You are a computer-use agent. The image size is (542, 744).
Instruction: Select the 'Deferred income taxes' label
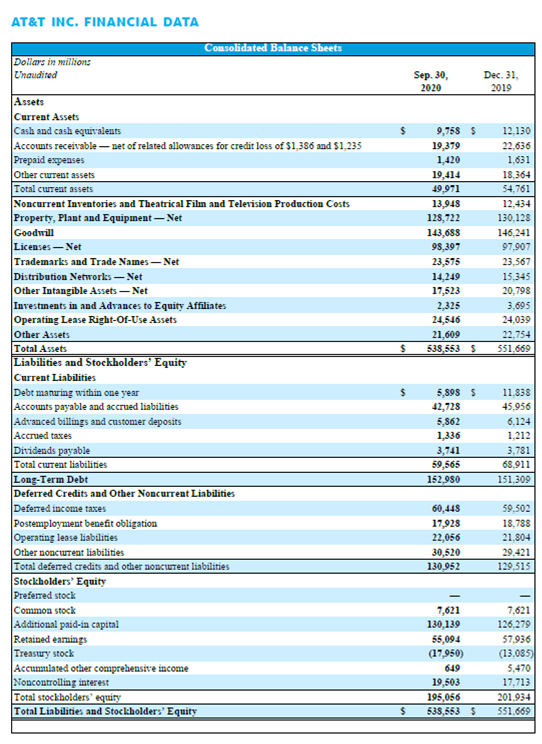pos(60,509)
